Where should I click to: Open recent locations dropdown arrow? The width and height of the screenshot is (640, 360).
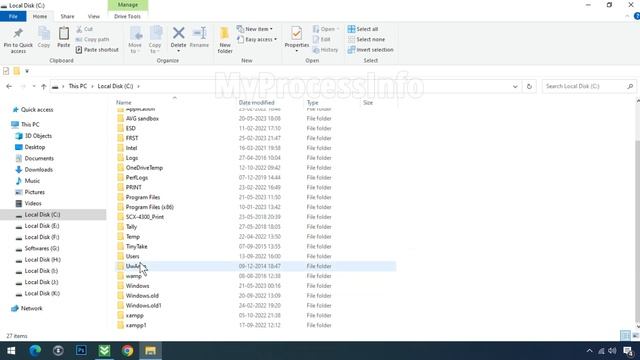point(33,86)
